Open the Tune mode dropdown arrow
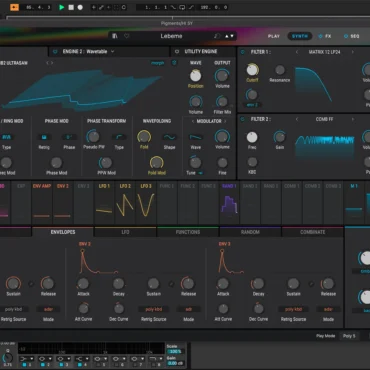The image size is (370, 370). (x=201, y=173)
